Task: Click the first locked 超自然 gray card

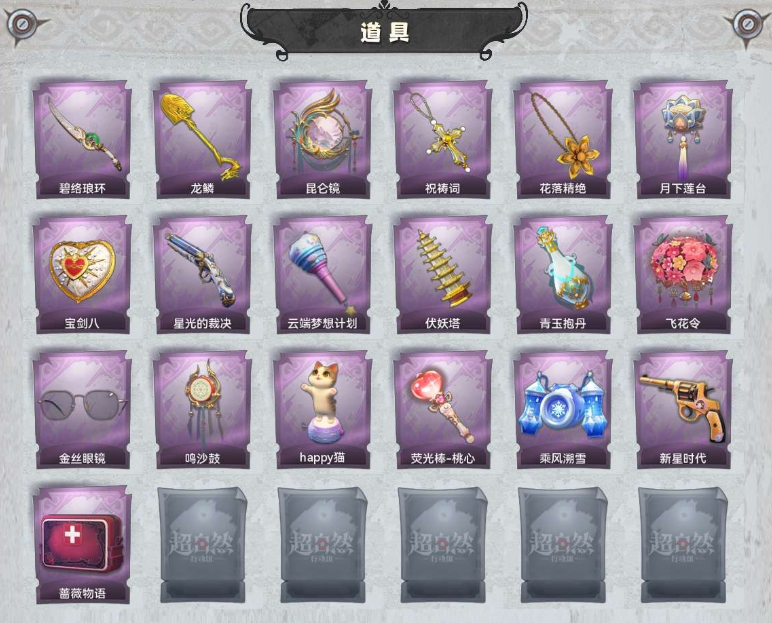Action: point(202,545)
